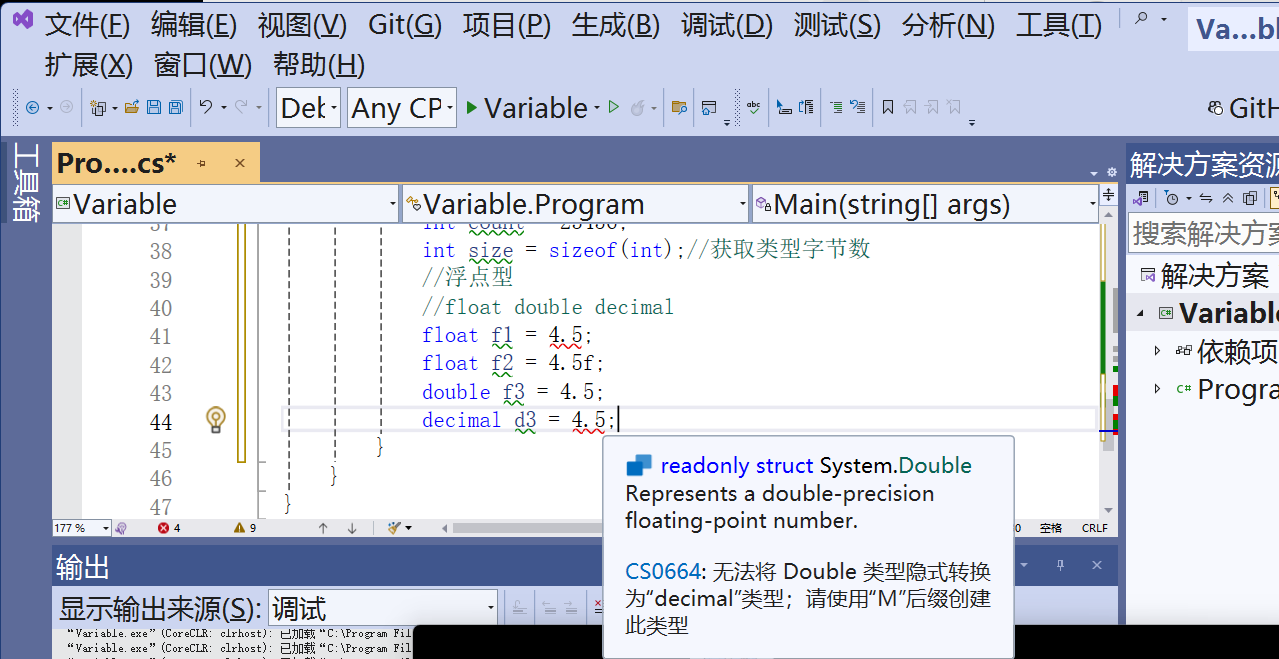Click the pin icon on the Program.cs tab
The image size is (1279, 659).
[202, 163]
